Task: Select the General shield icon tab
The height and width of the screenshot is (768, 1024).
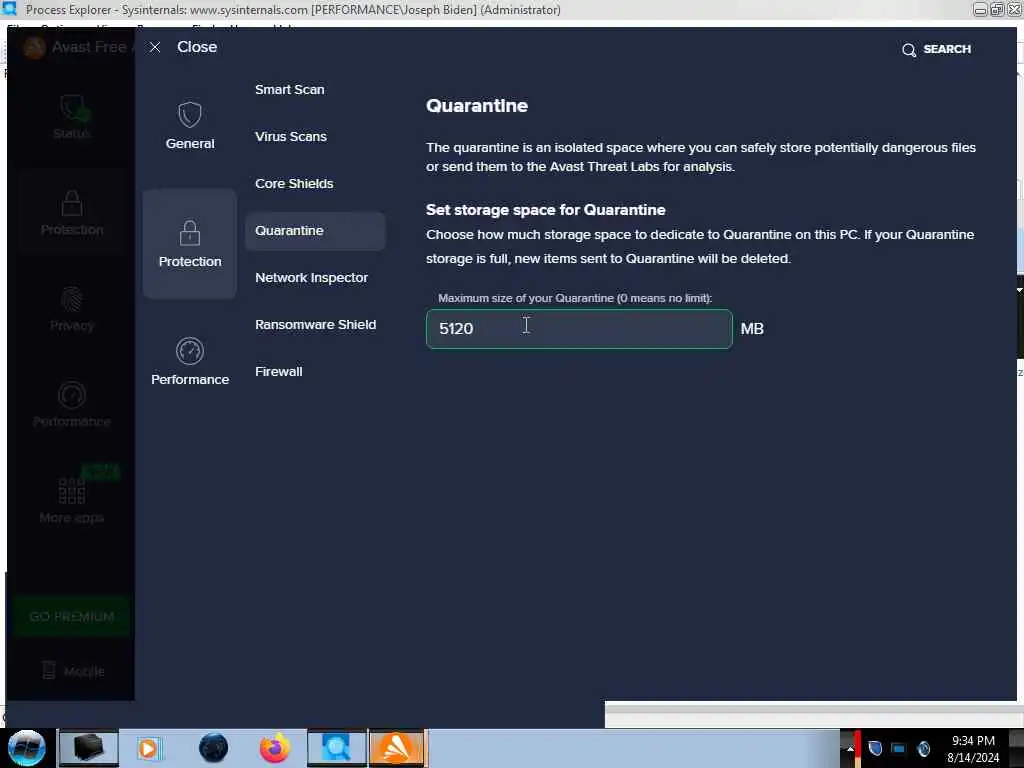Action: (190, 125)
